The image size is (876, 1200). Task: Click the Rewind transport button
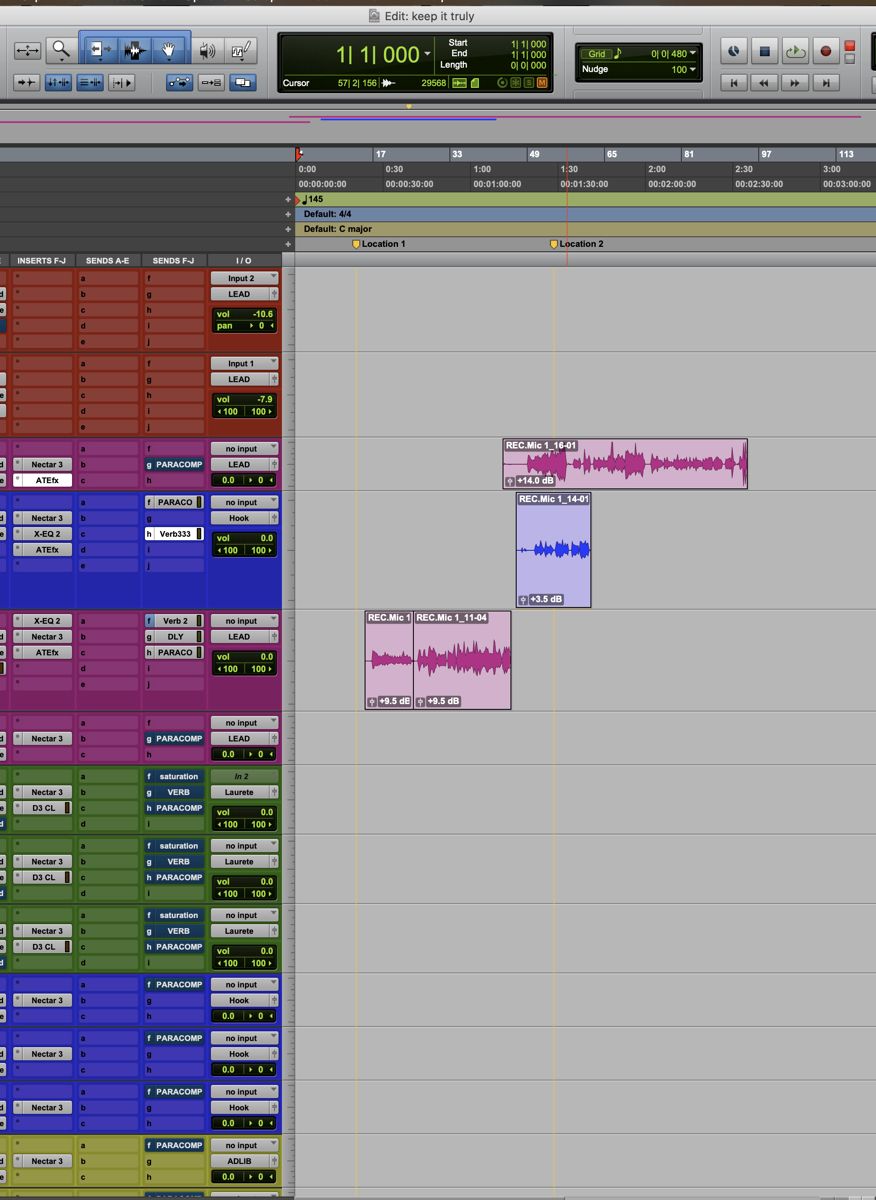(765, 83)
